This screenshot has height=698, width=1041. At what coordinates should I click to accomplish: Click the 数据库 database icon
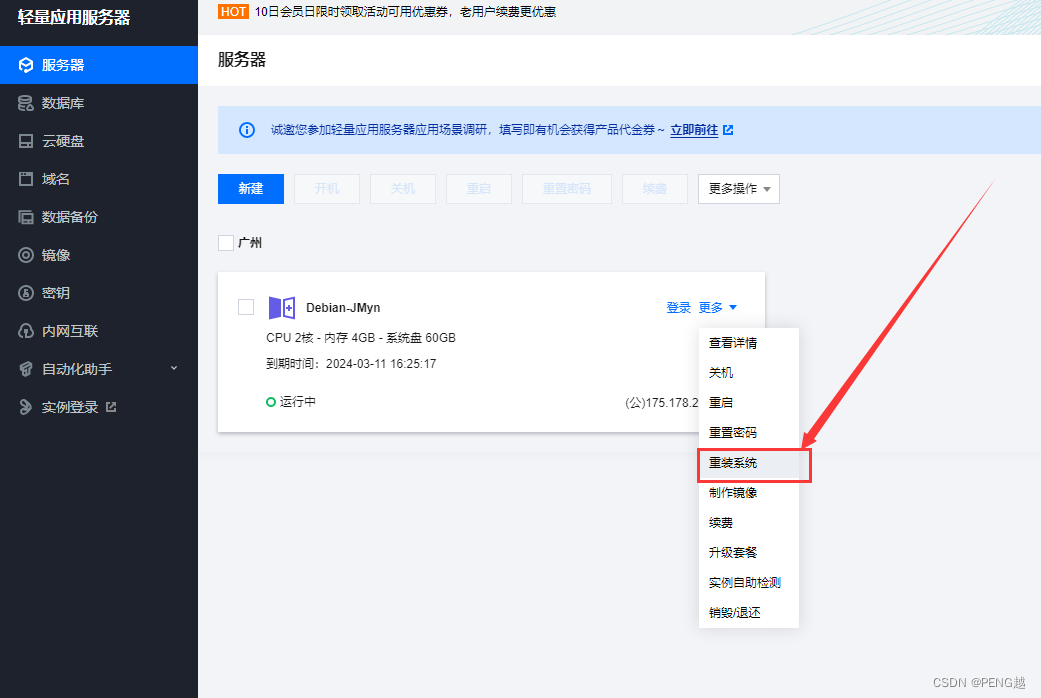tap(26, 103)
